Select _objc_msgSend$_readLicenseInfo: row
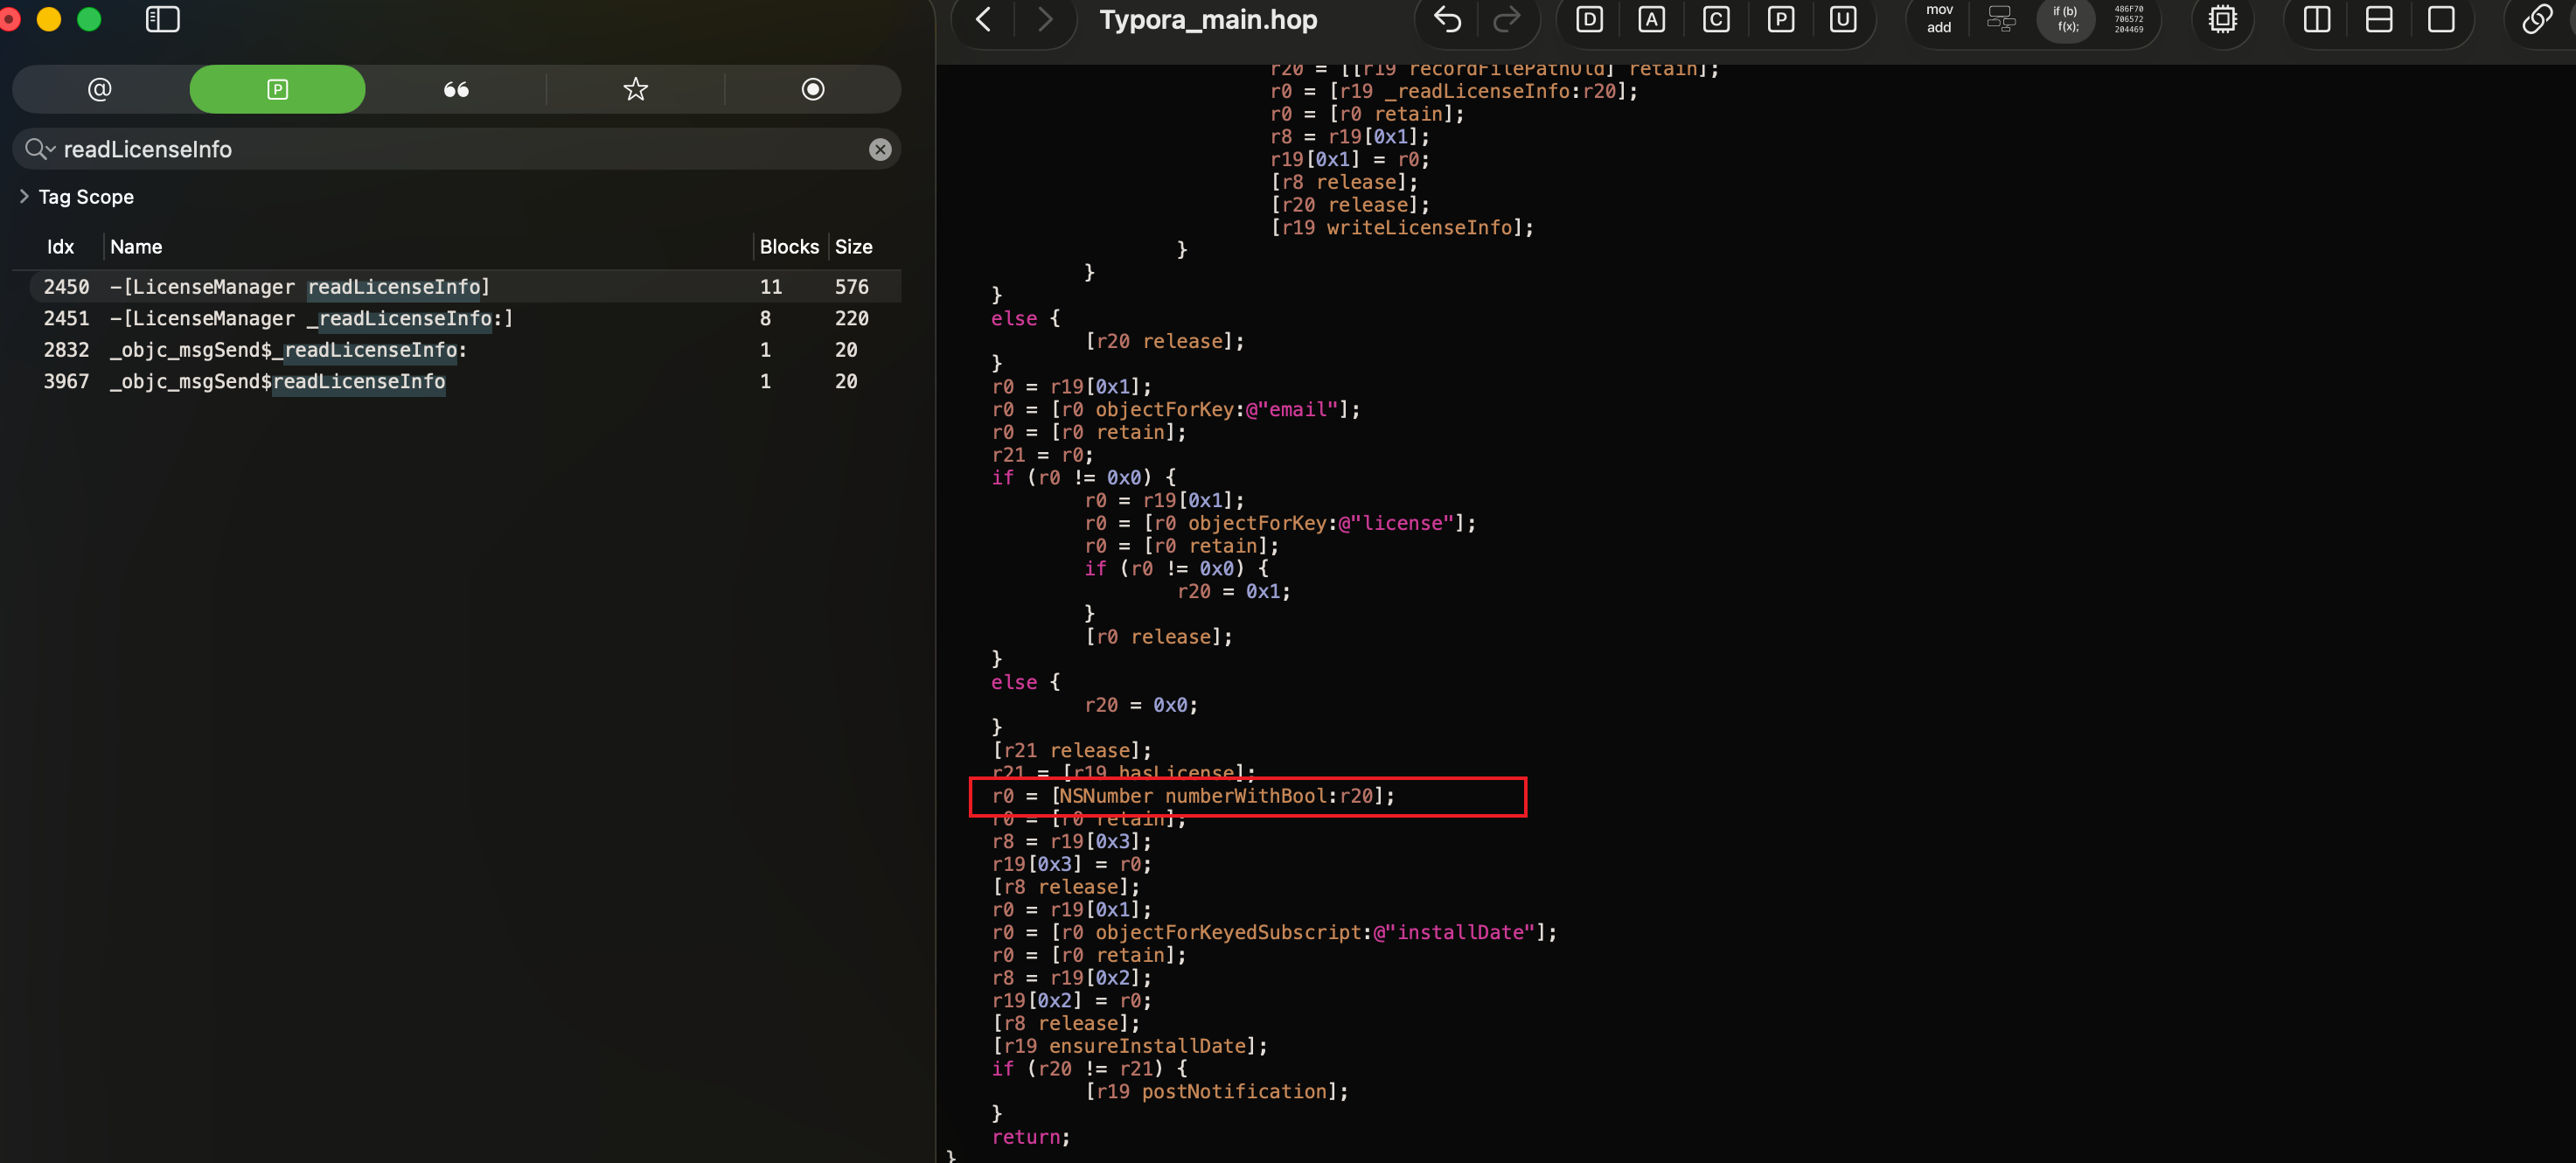The width and height of the screenshot is (2576, 1163). [x=465, y=350]
